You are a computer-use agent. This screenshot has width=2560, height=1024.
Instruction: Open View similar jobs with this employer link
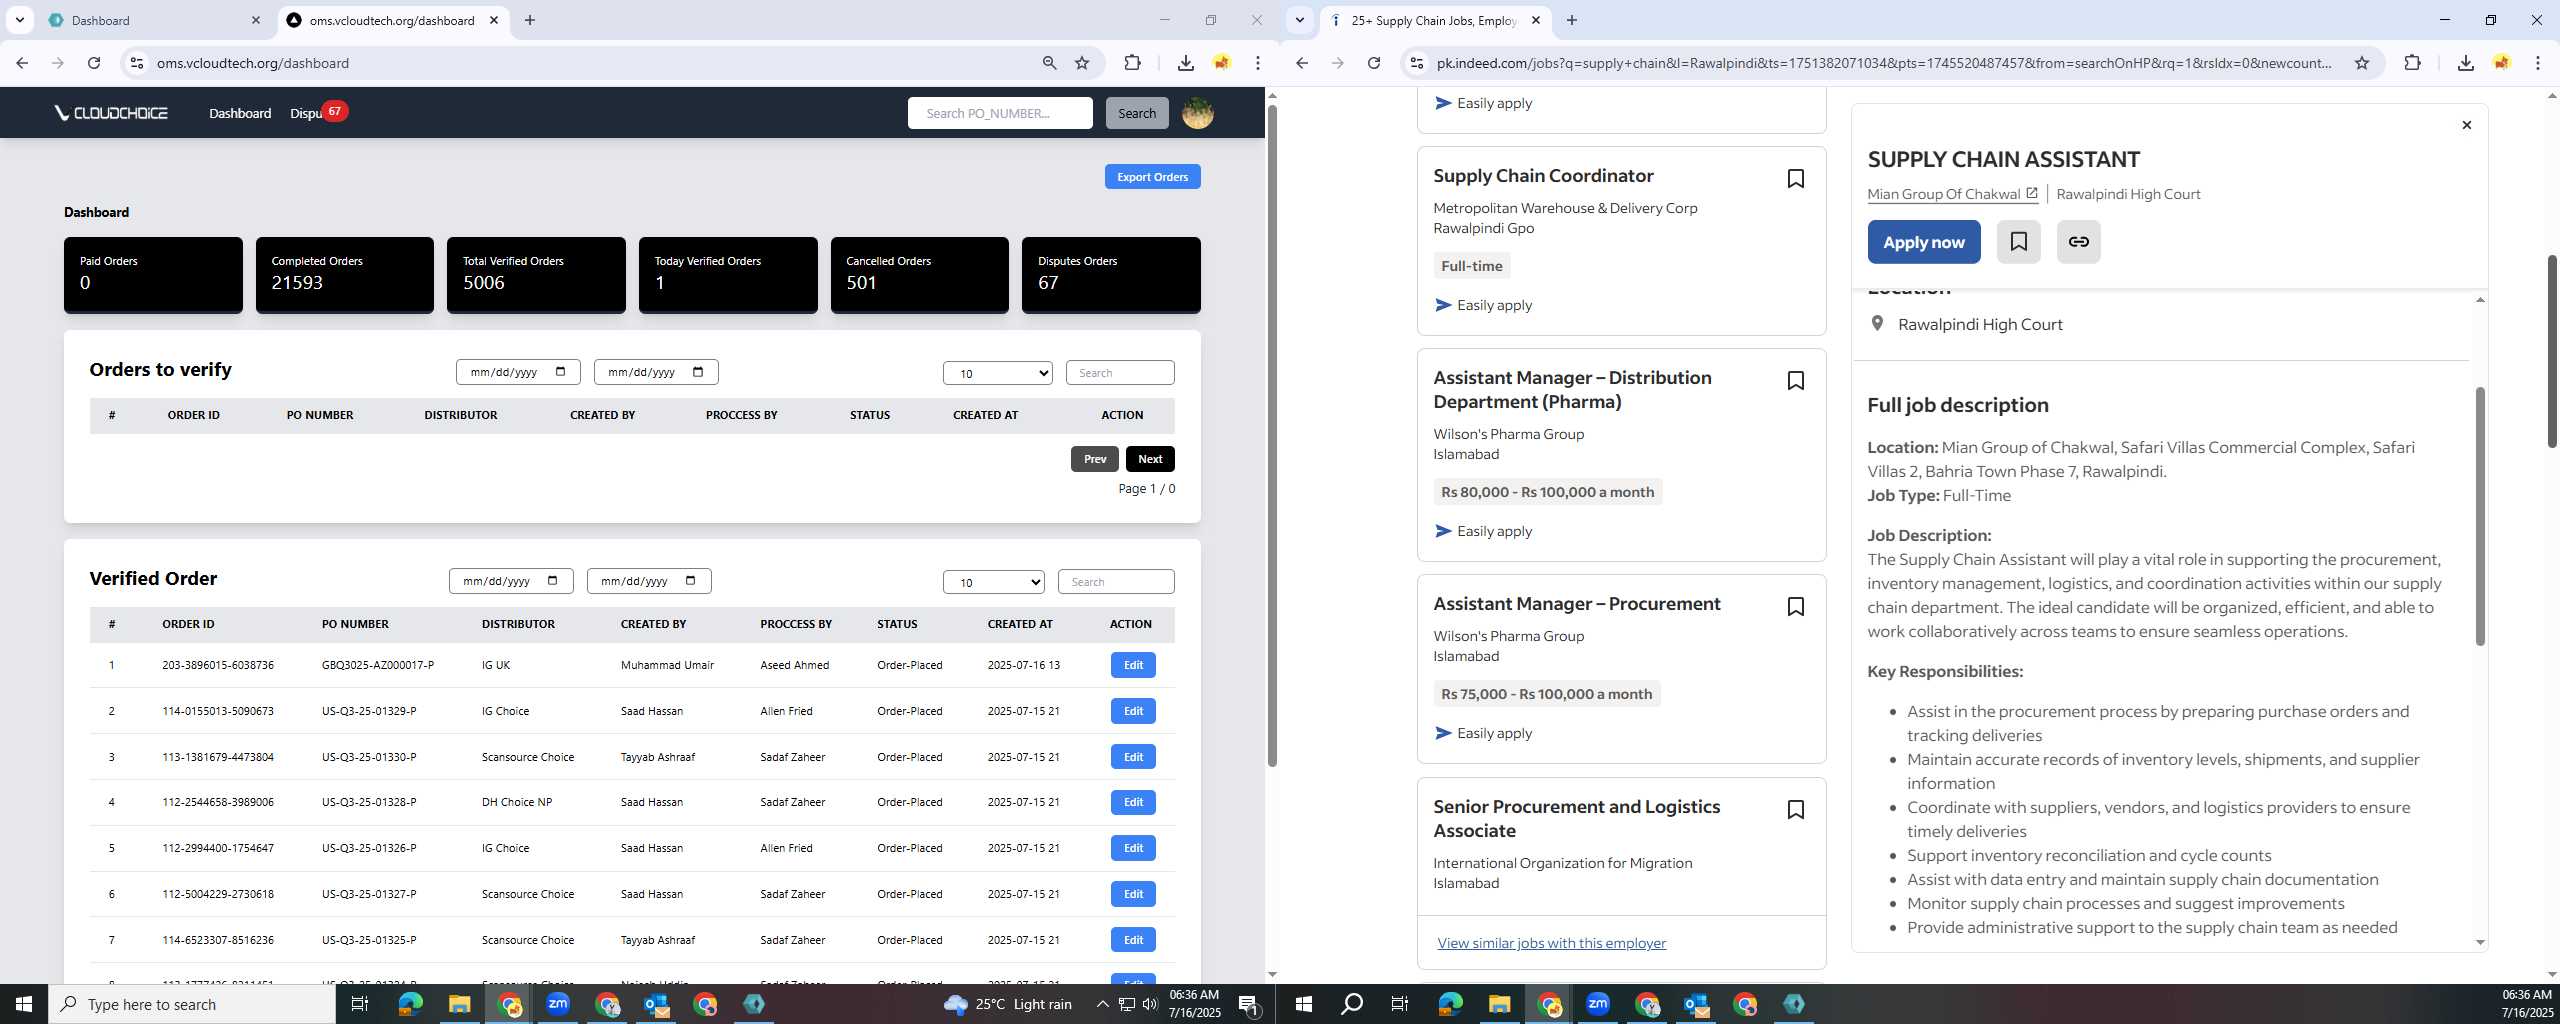click(x=1551, y=943)
